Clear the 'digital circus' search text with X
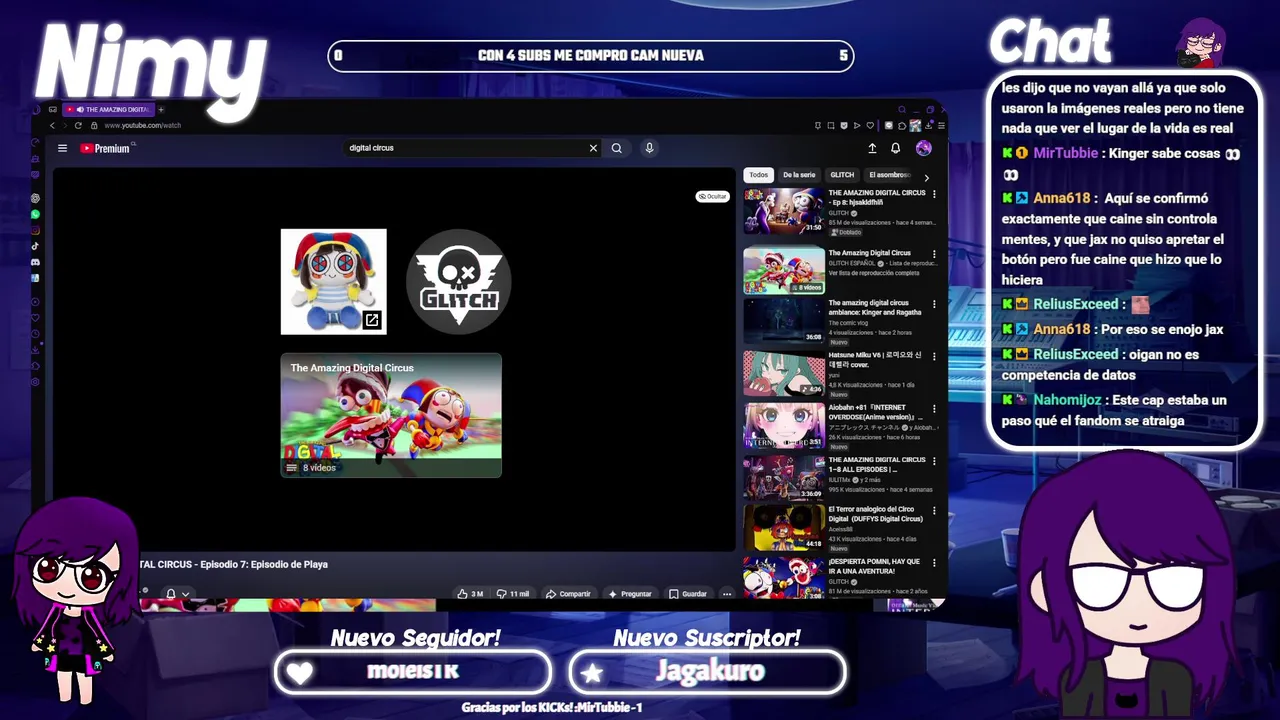 pos(593,148)
